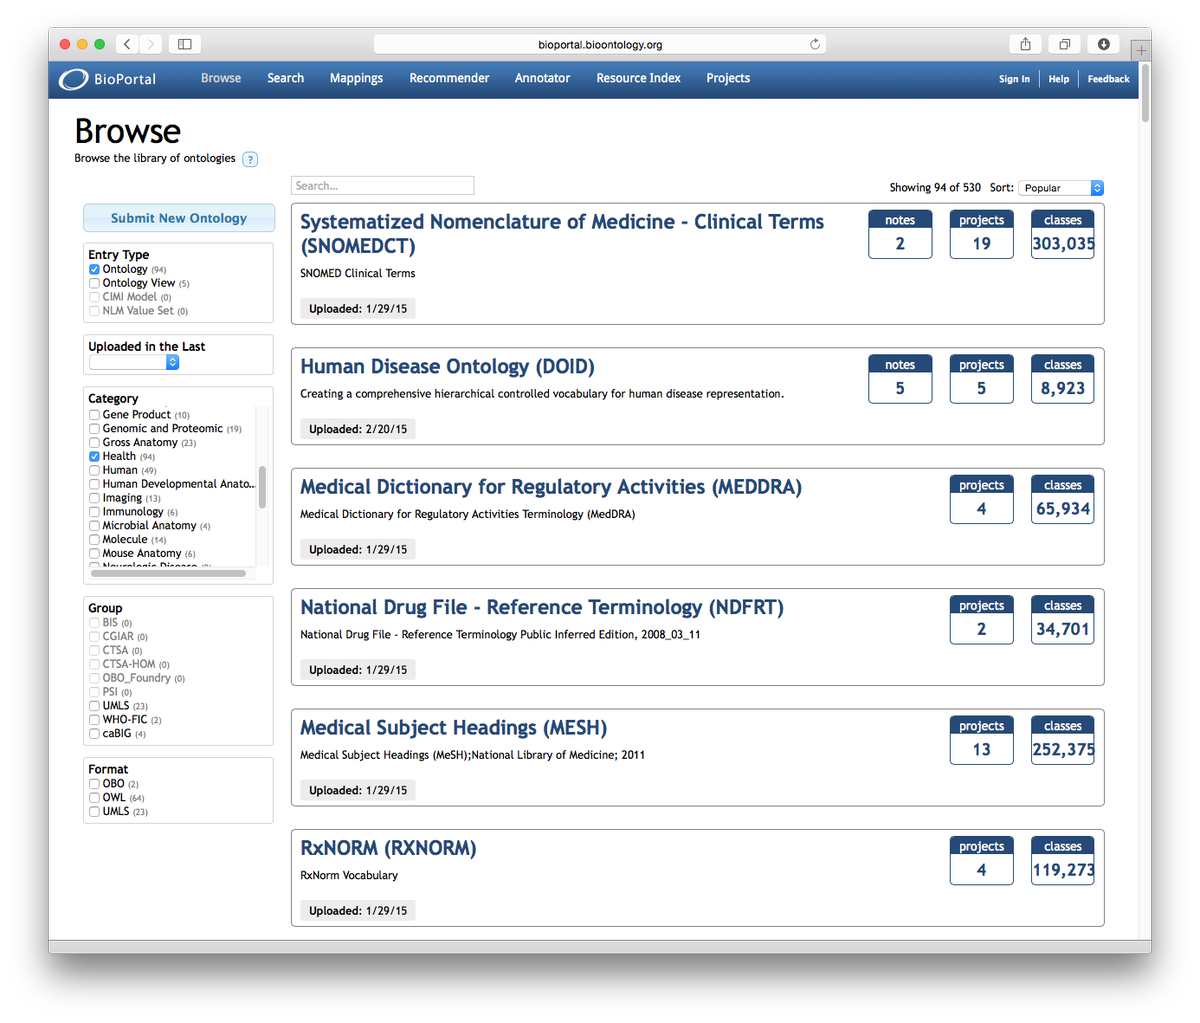Click the 'Showing 94 of 530' text

(x=935, y=188)
